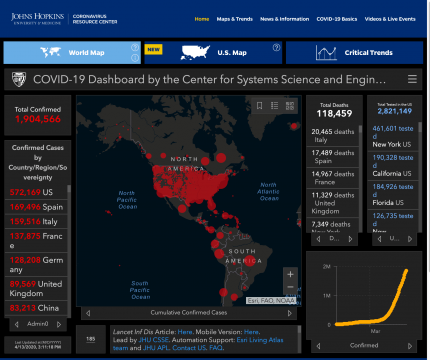Click the Total Confirmed 1,904,566 figure
Image resolution: width=430 pixels, height=360 pixels.
38,119
